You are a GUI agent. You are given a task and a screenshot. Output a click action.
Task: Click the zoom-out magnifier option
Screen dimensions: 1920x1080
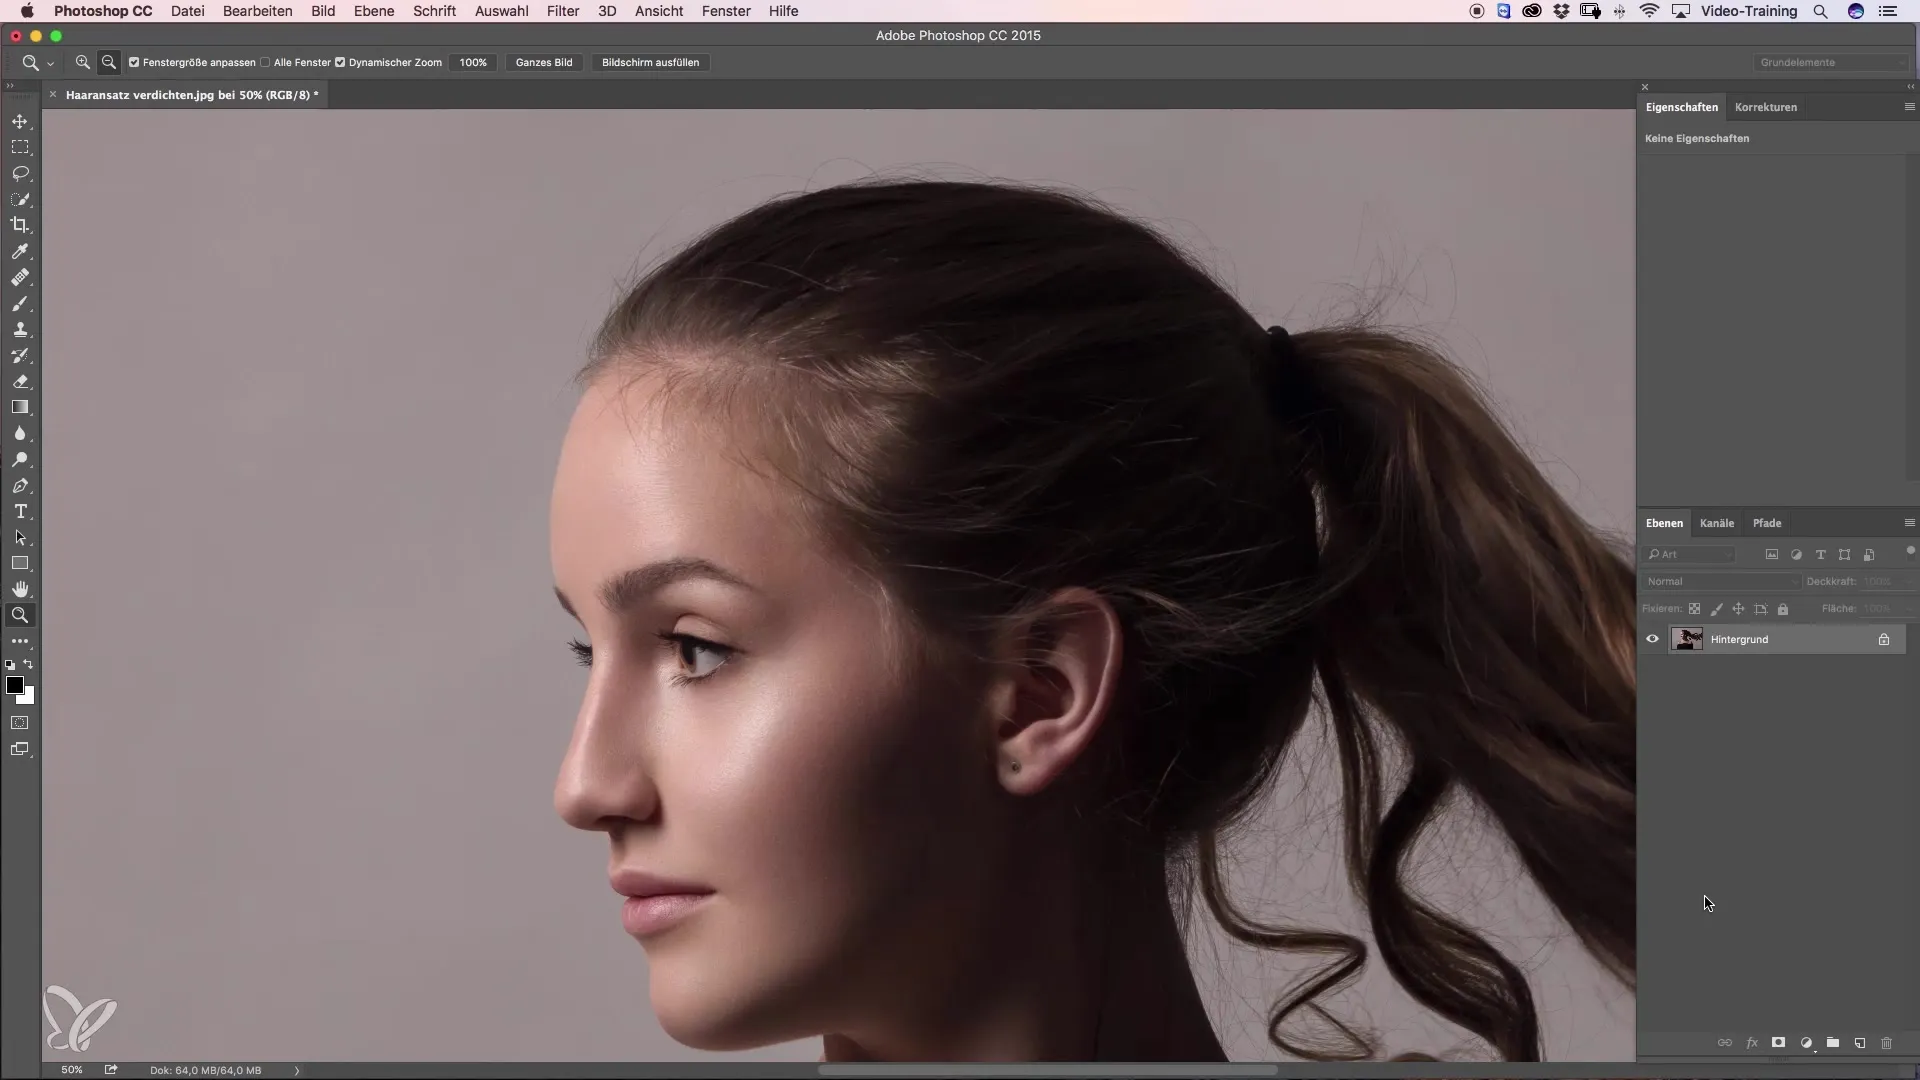pyautogui.click(x=109, y=62)
